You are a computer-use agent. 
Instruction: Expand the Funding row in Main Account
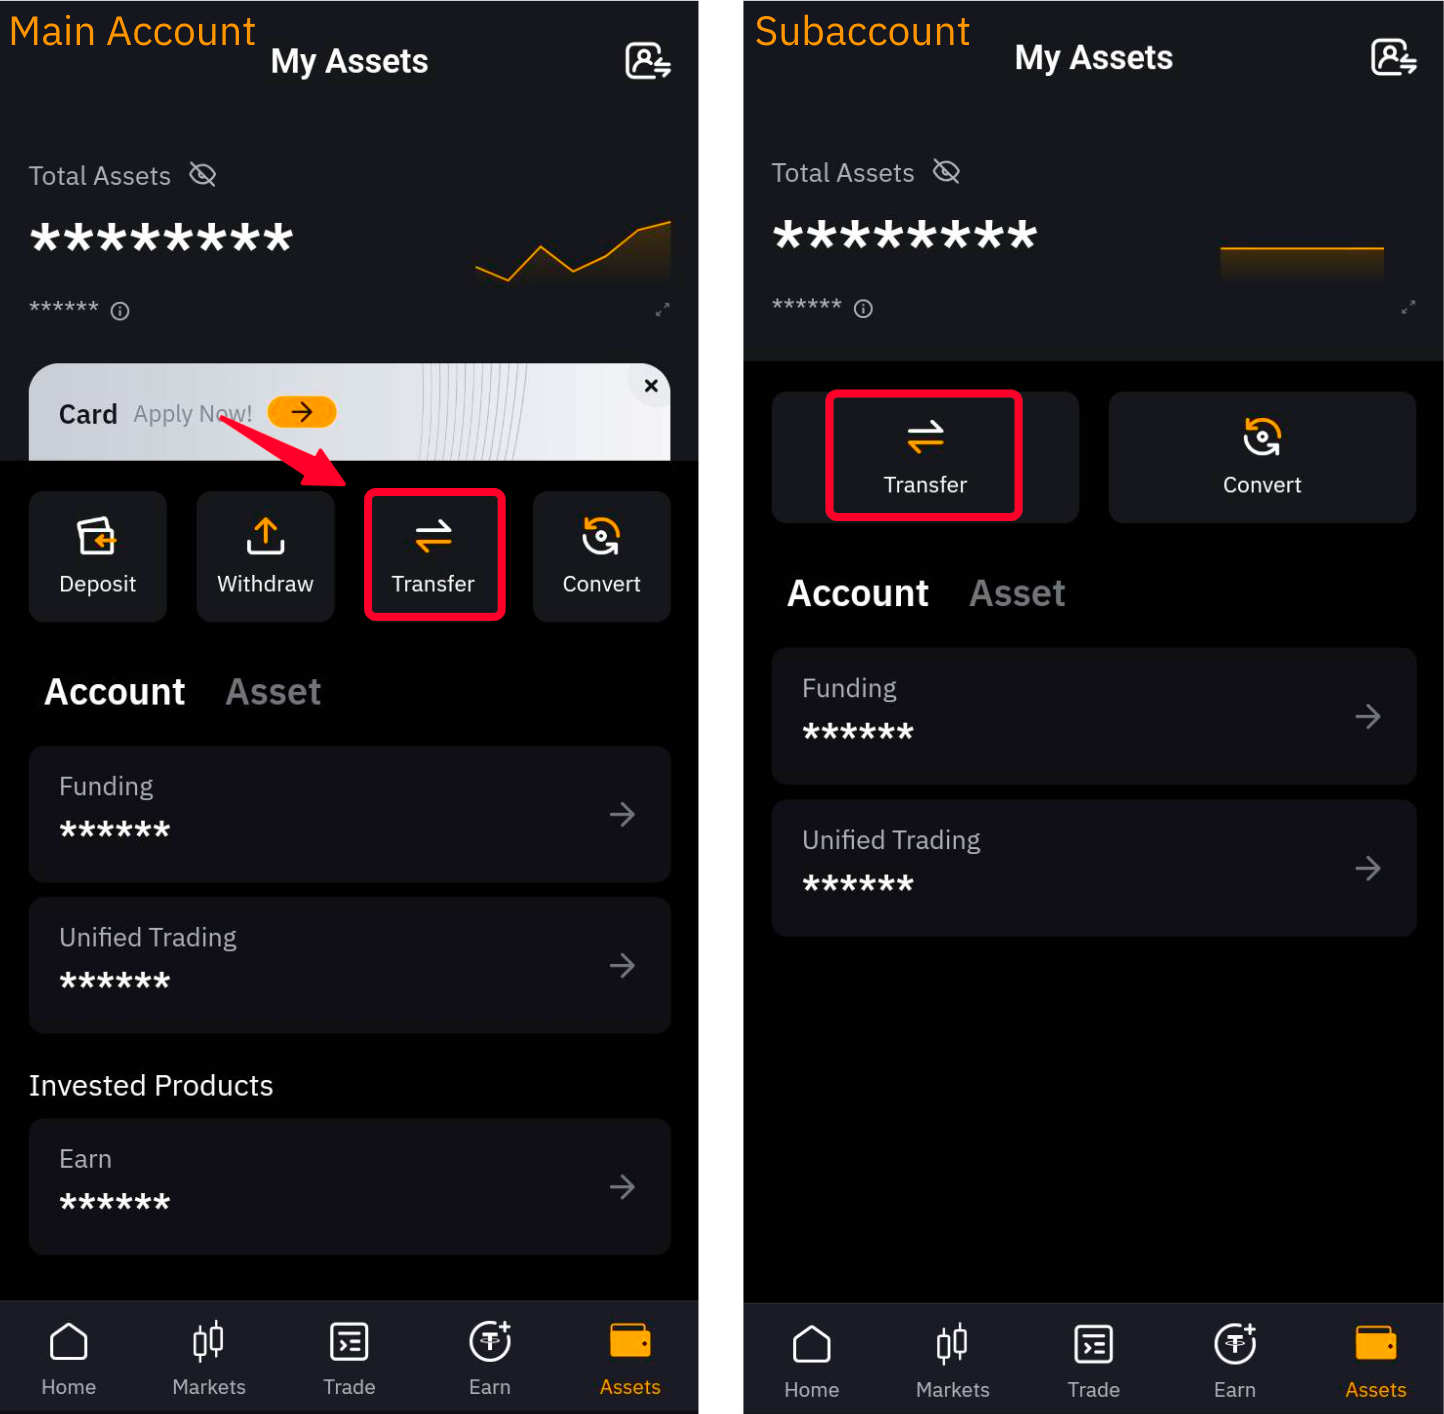[349, 814]
